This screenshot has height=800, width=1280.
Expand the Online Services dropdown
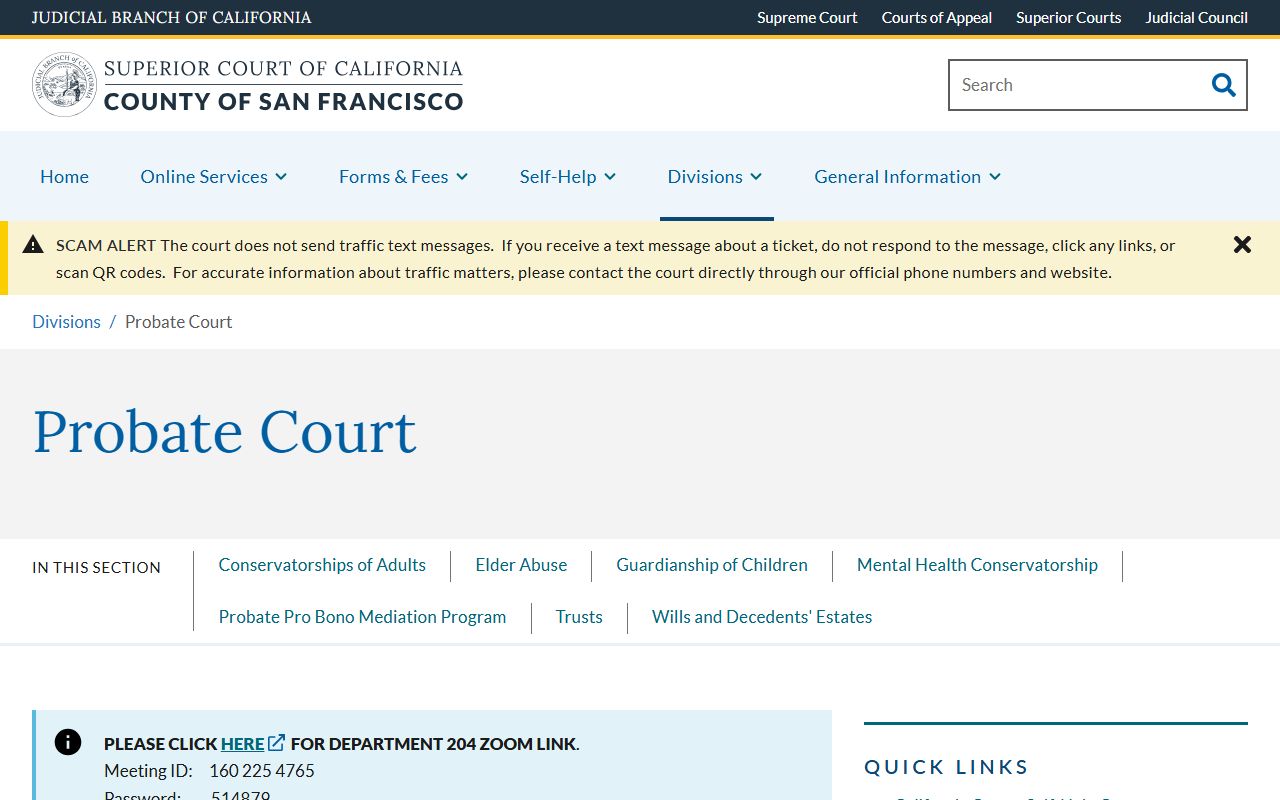pos(214,176)
